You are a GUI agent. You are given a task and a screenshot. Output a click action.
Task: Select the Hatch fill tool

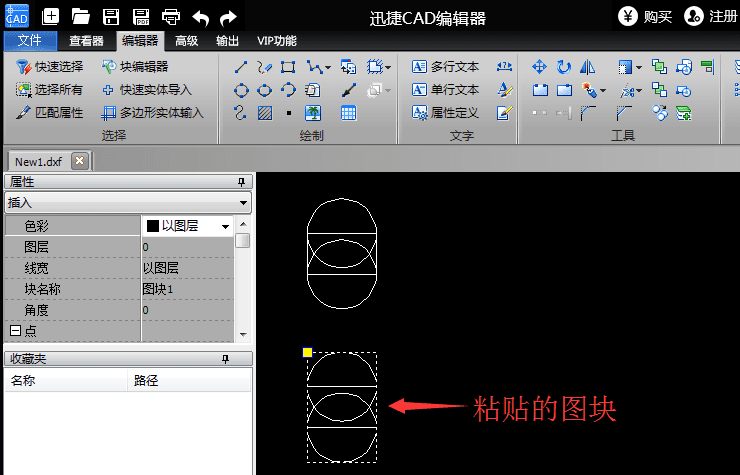pyautogui.click(x=265, y=113)
